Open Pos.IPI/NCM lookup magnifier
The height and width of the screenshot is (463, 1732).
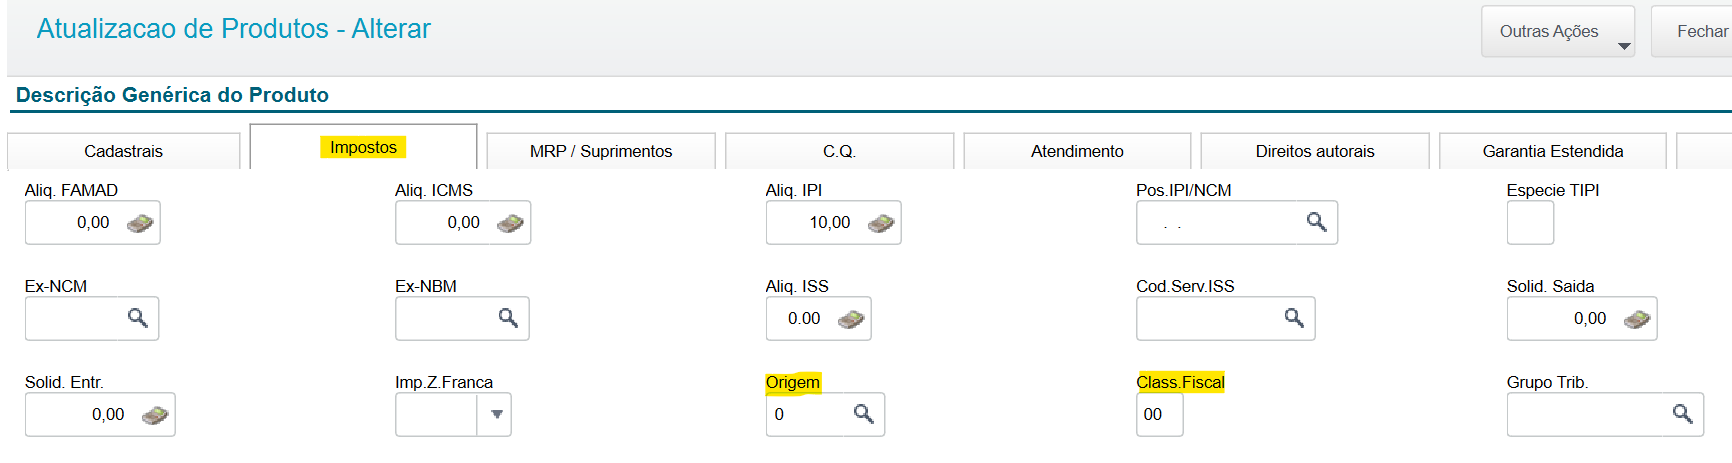[x=1317, y=222]
